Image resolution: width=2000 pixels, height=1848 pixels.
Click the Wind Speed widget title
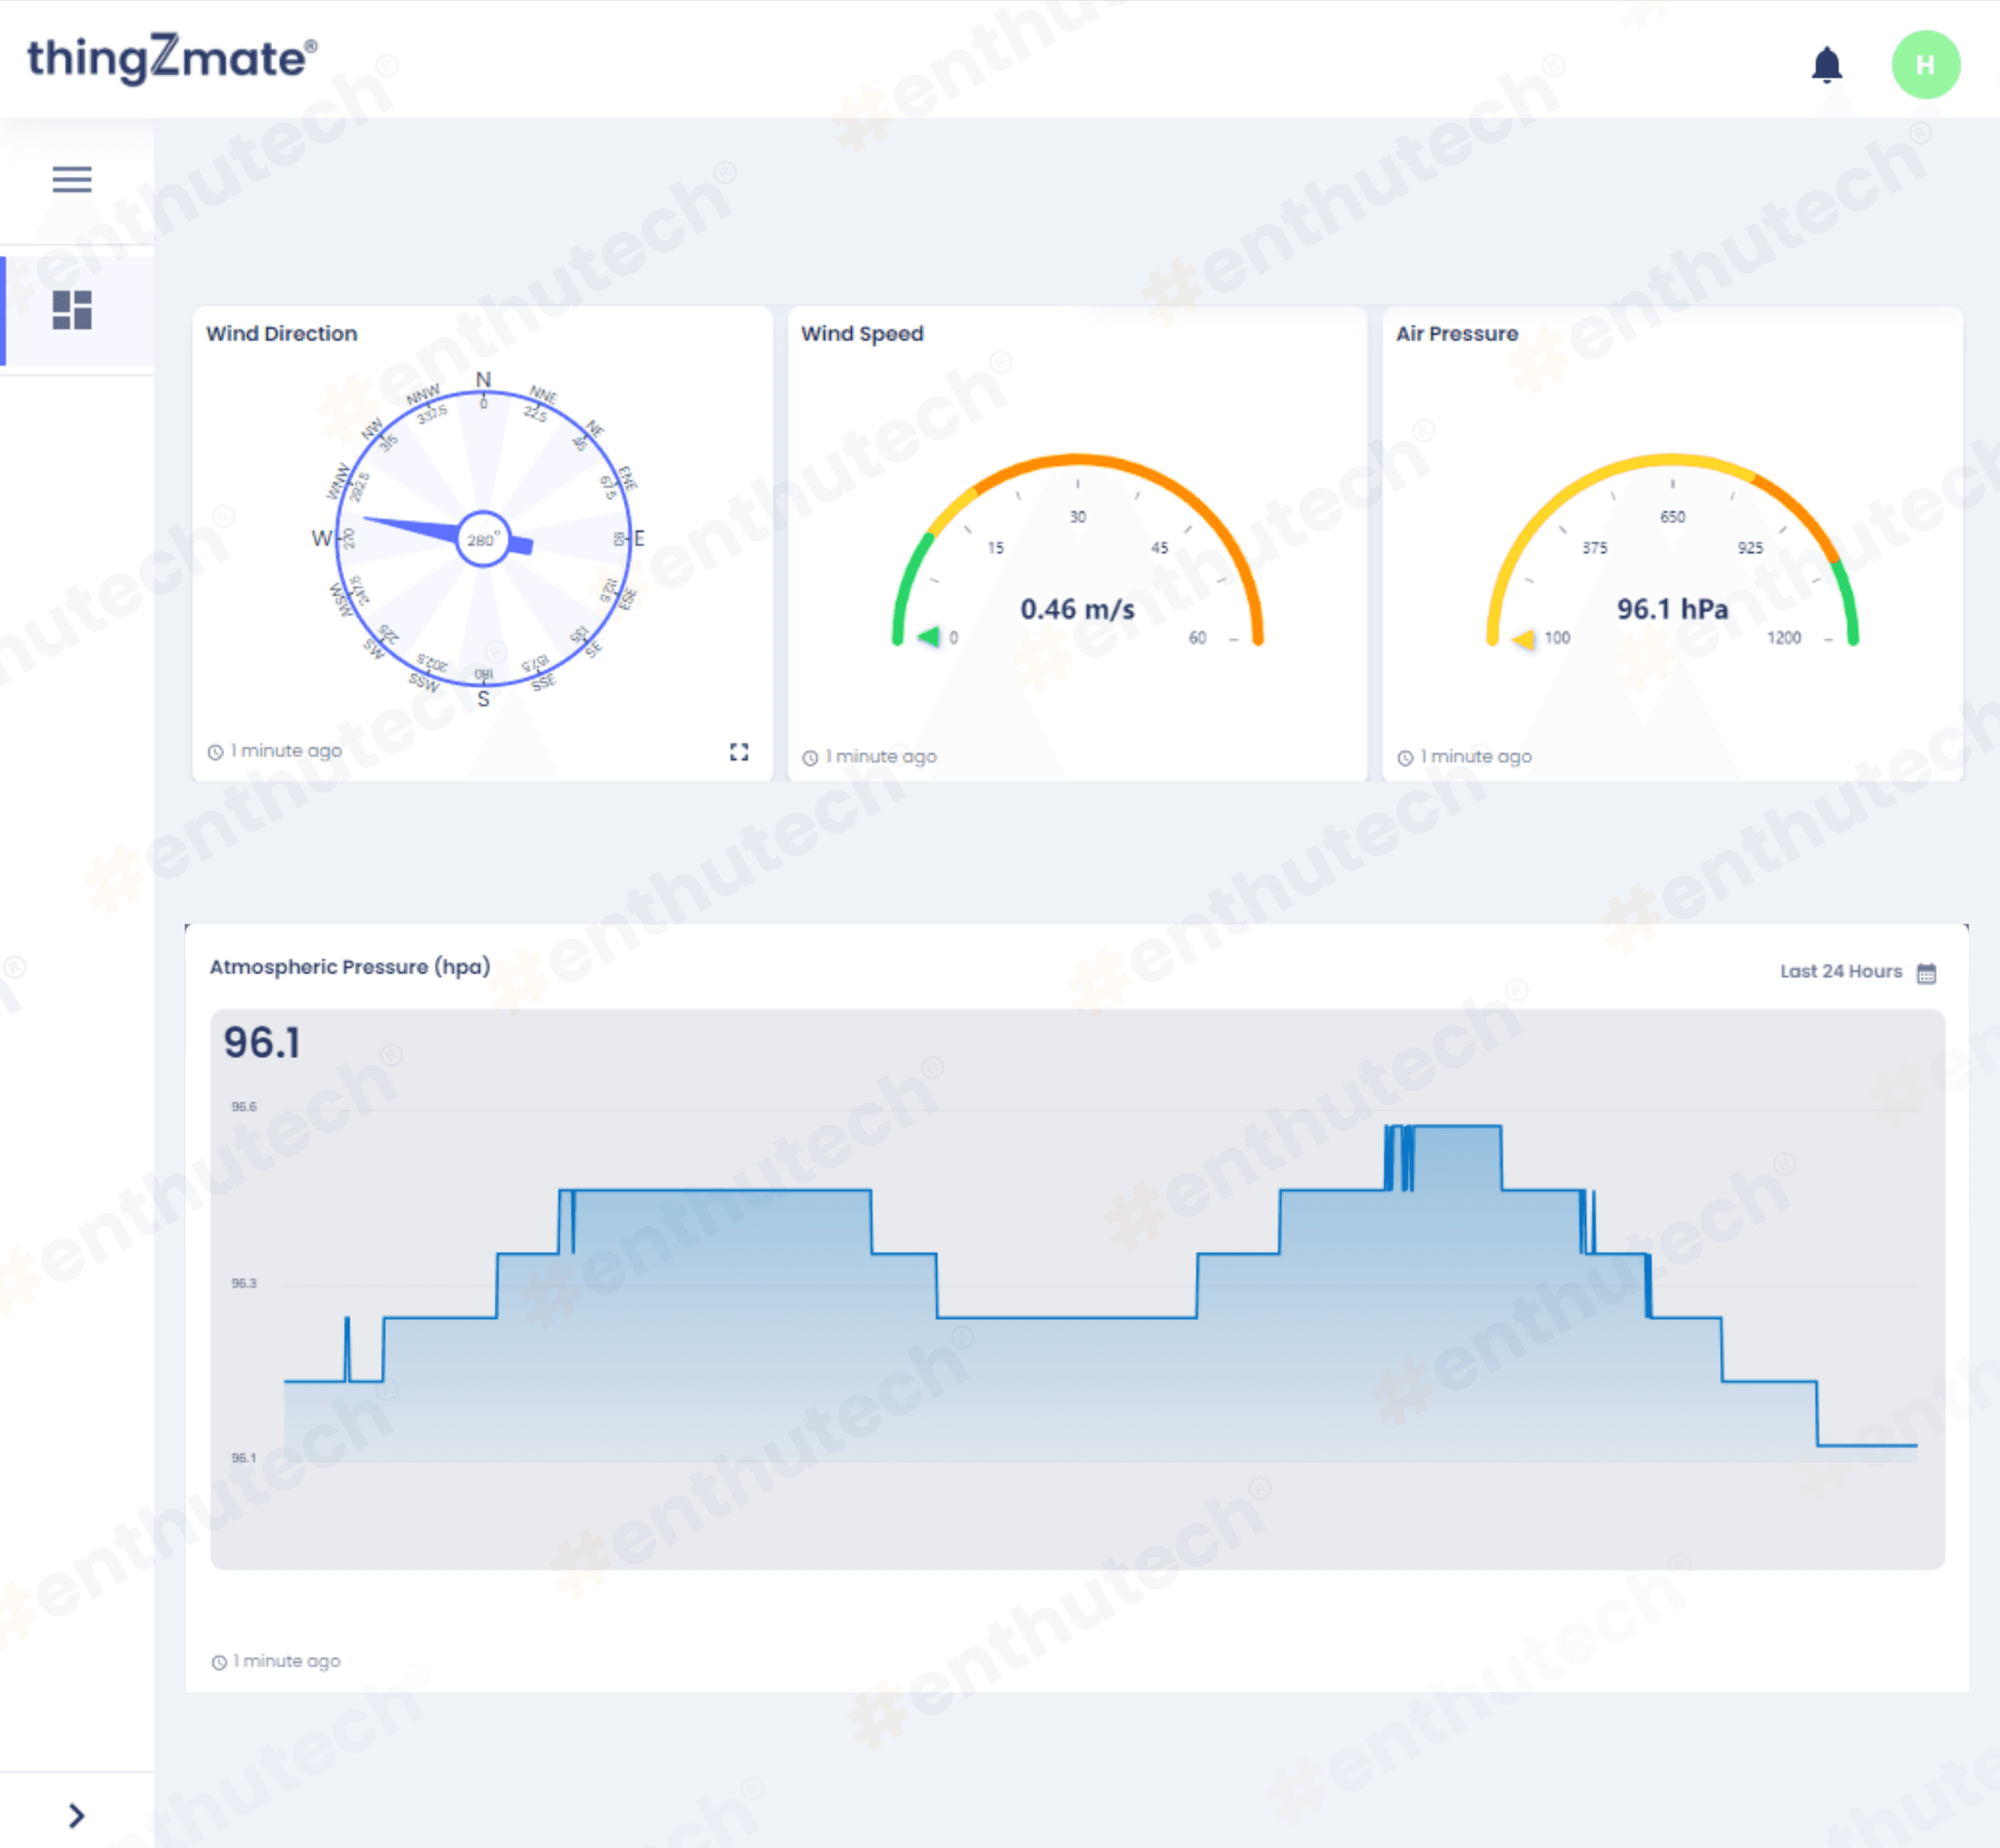pyautogui.click(x=862, y=334)
